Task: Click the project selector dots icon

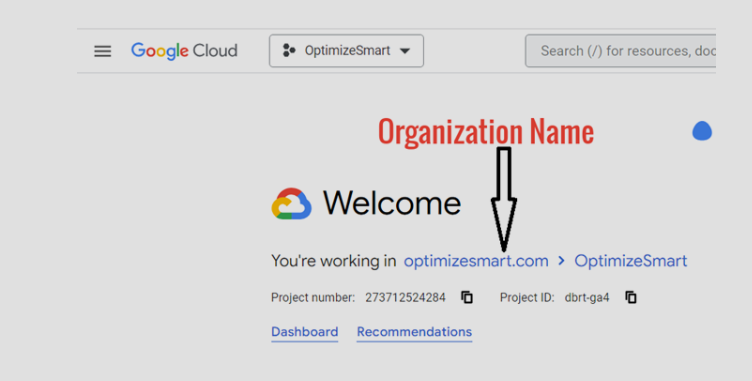Action: (x=289, y=50)
